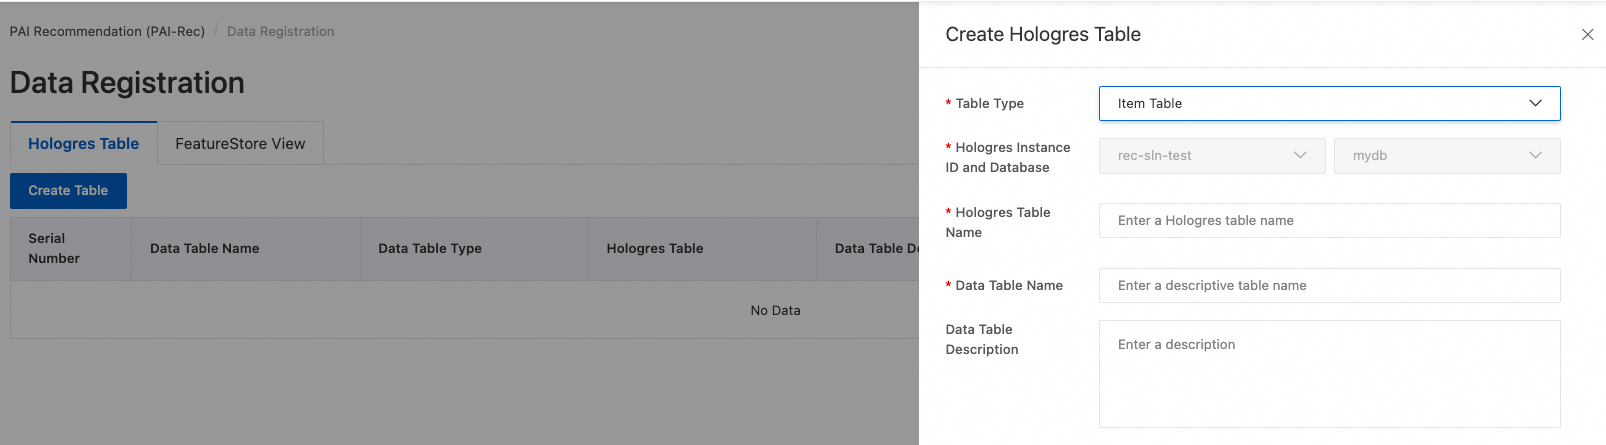Focus the Hologres table name field
Screen dimensions: 1606x445
1328,220
